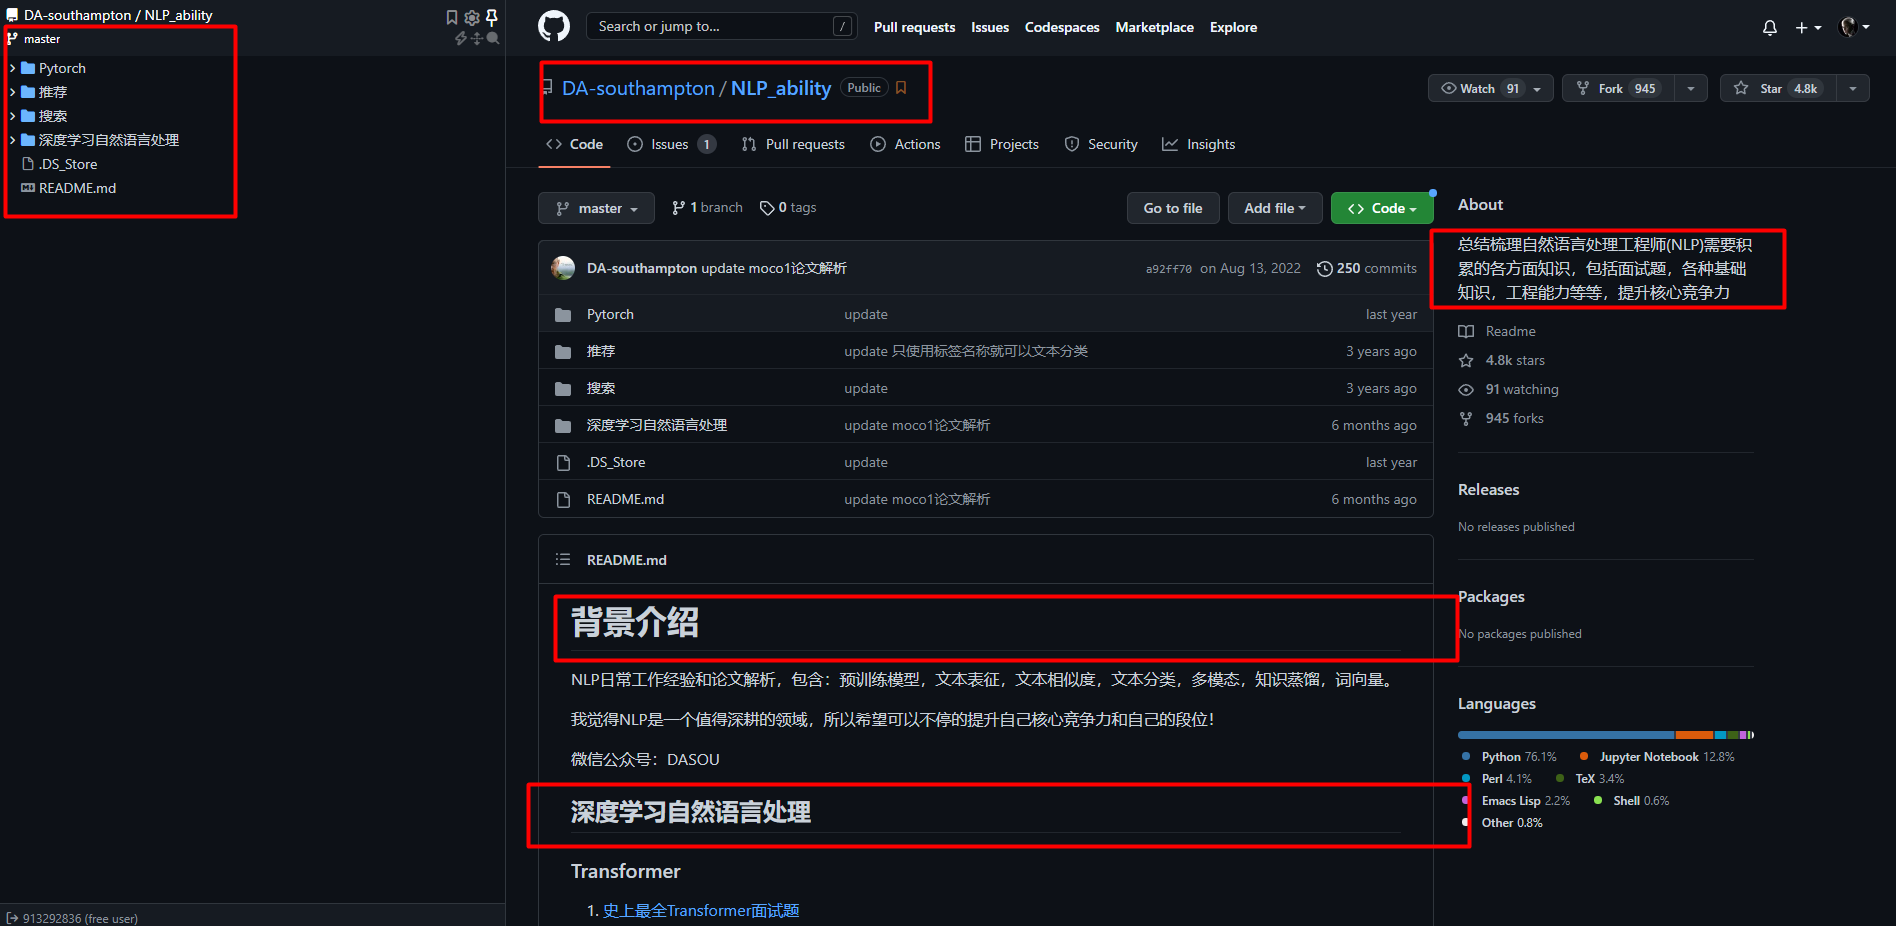The height and width of the screenshot is (926, 1896).
Task: Open the Security tab
Action: [x=1101, y=144]
